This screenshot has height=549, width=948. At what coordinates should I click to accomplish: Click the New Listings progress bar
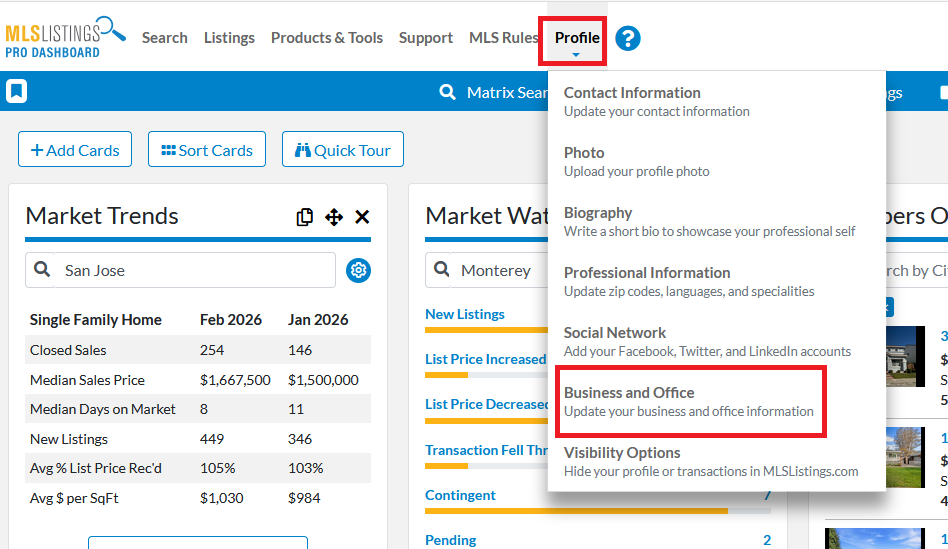point(487,330)
